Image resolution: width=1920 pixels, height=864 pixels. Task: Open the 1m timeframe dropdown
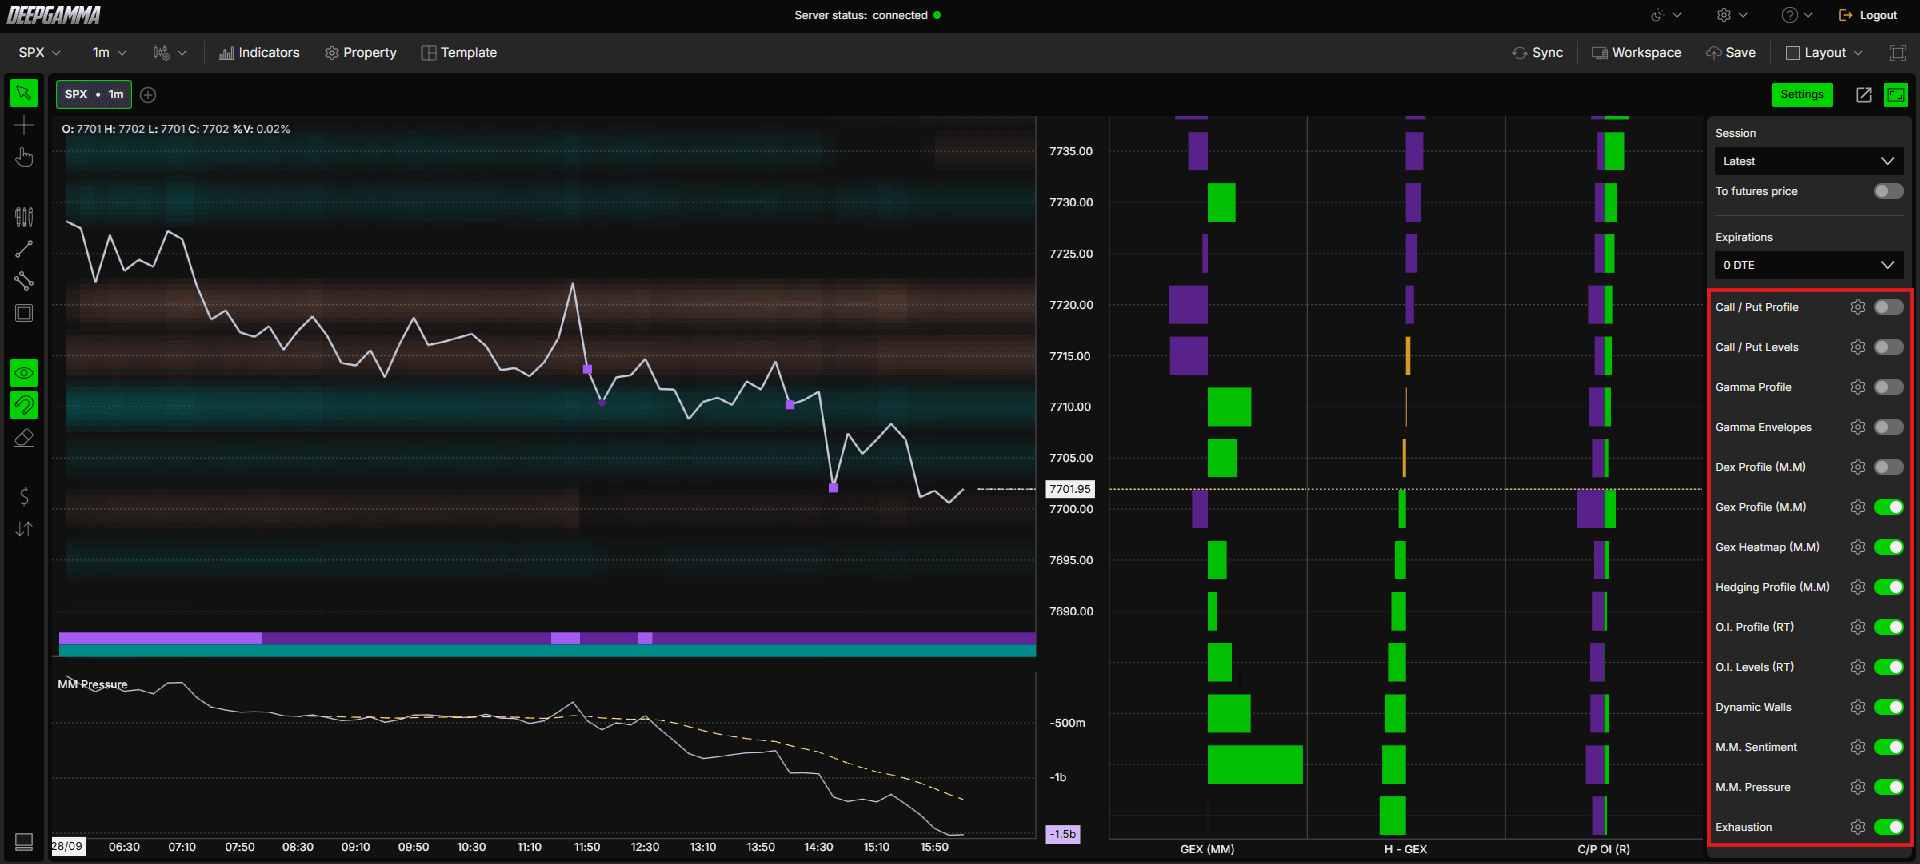click(109, 53)
